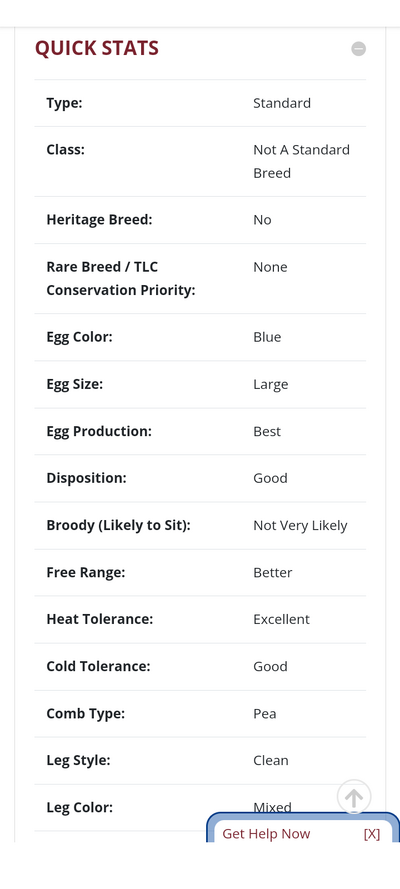The height and width of the screenshot is (889, 400).
Task: Click the Rare Breed Conservation Priority label
Action: [121, 278]
